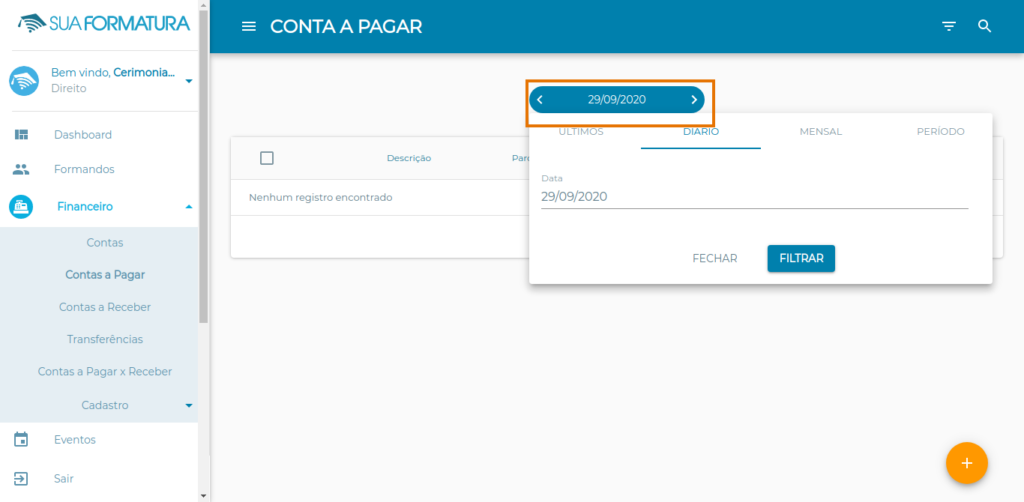Advance to next date with right arrow
Screen dimensions: 1024x502
(x=694, y=100)
